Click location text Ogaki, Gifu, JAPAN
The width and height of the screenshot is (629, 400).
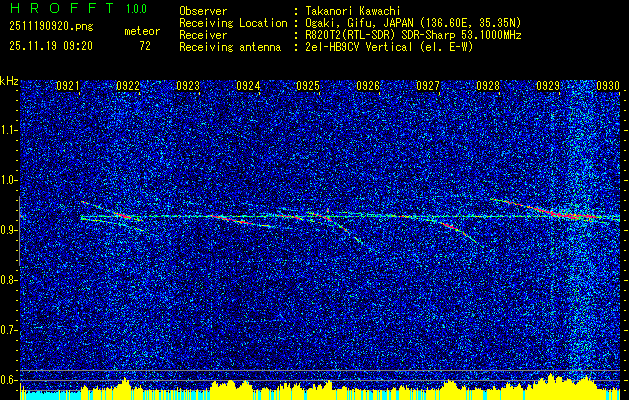pos(359,23)
